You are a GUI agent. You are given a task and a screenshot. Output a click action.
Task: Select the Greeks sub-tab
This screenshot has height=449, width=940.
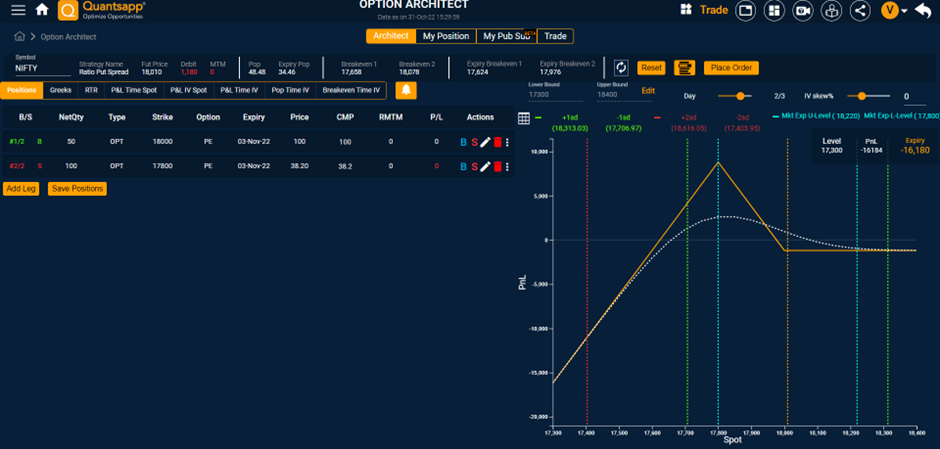coord(61,91)
